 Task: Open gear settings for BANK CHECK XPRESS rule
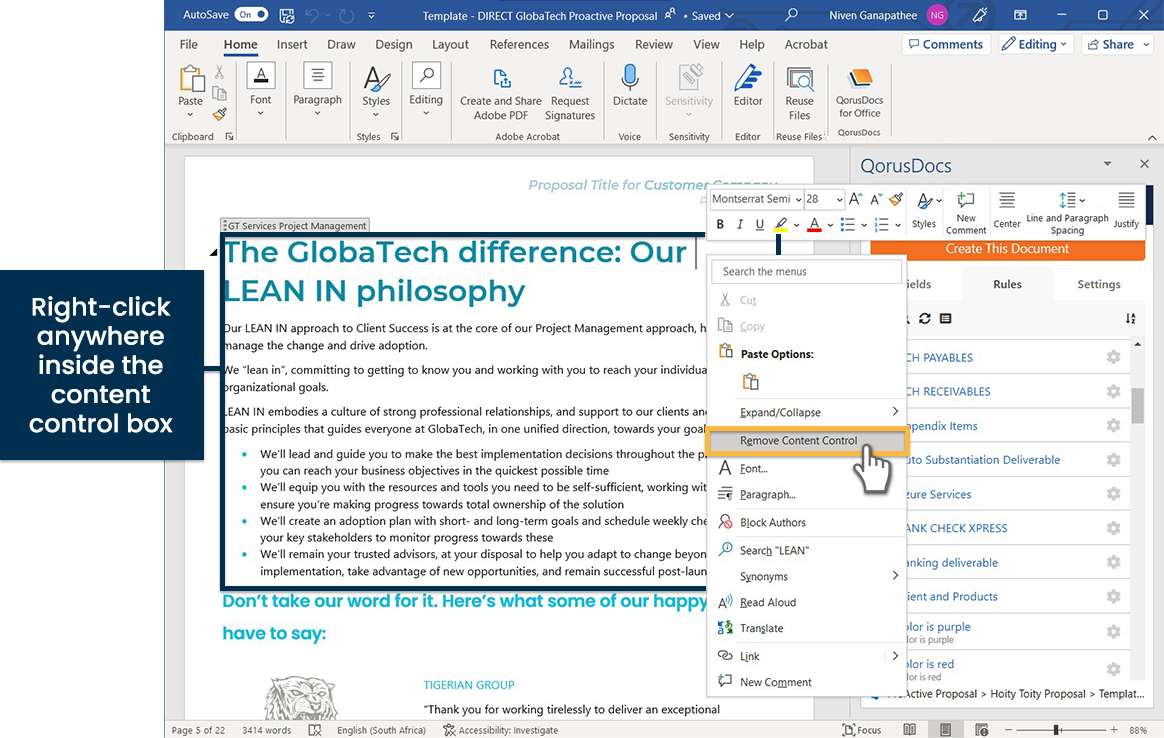(x=1113, y=528)
